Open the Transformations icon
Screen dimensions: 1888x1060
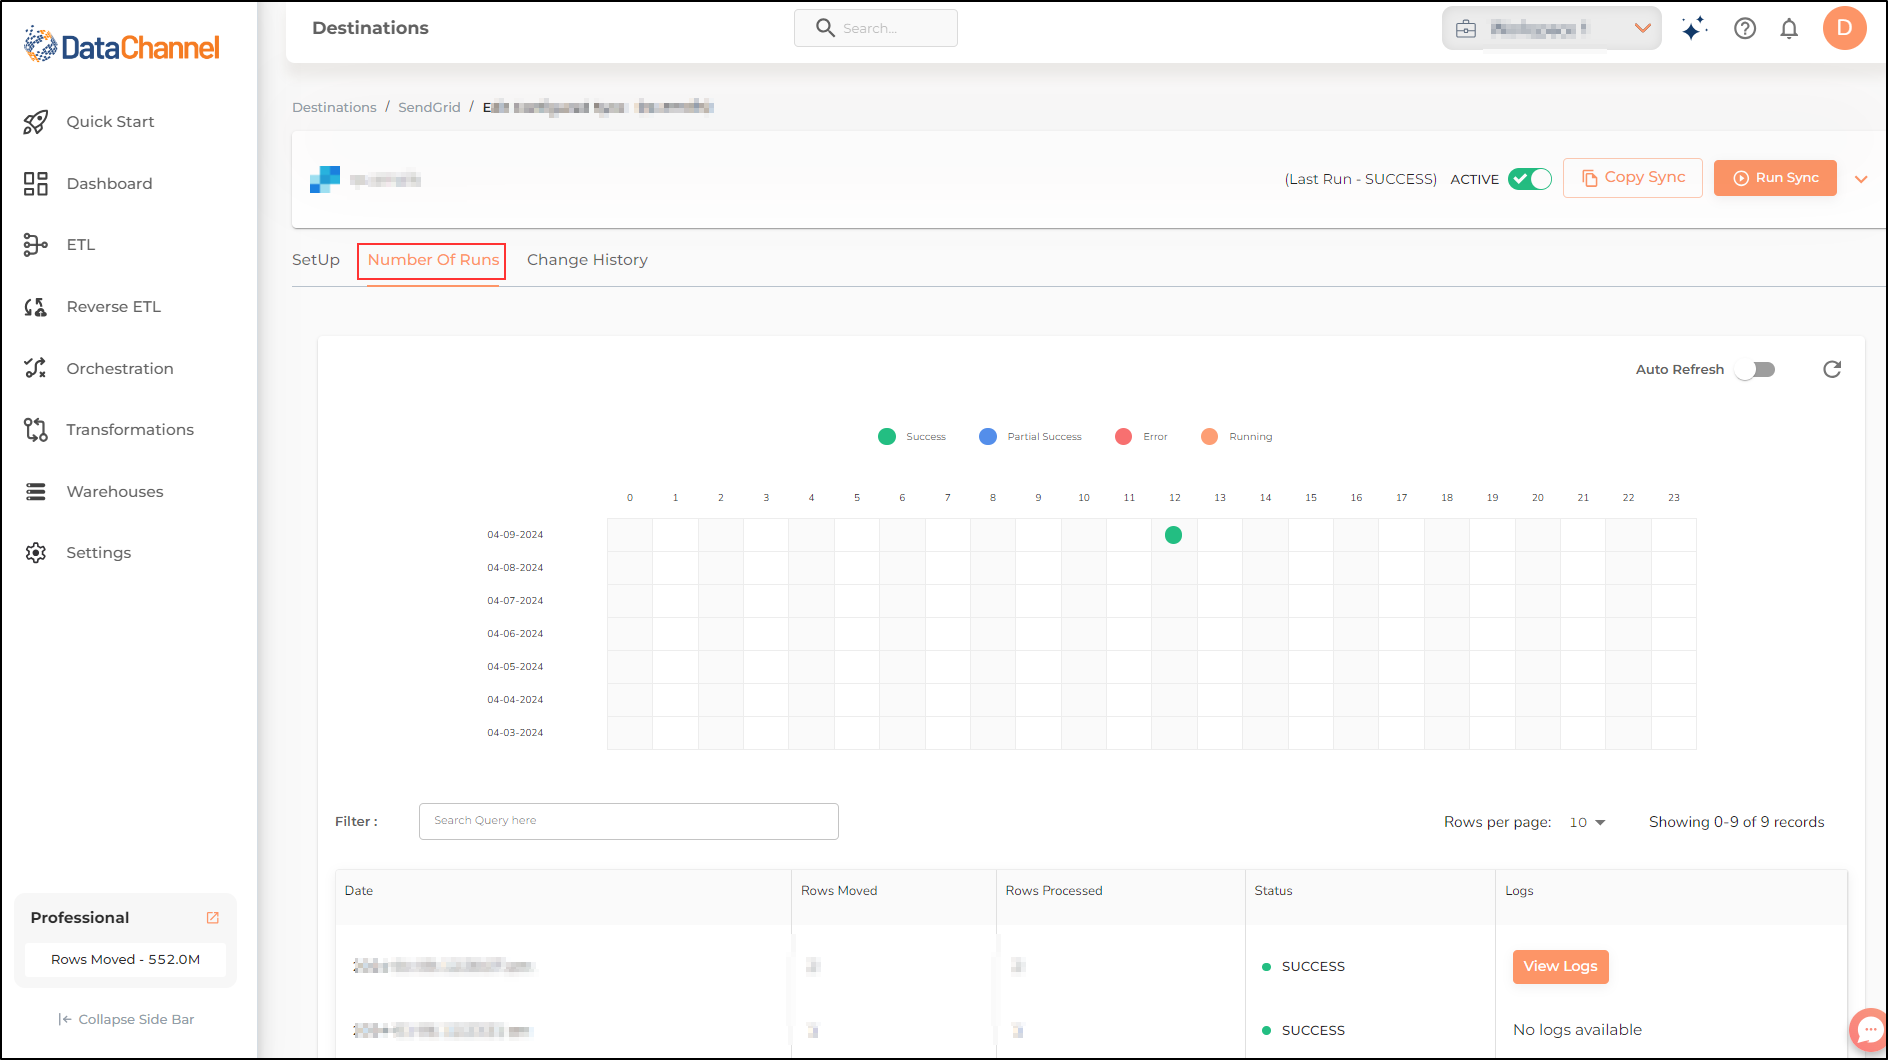36,430
